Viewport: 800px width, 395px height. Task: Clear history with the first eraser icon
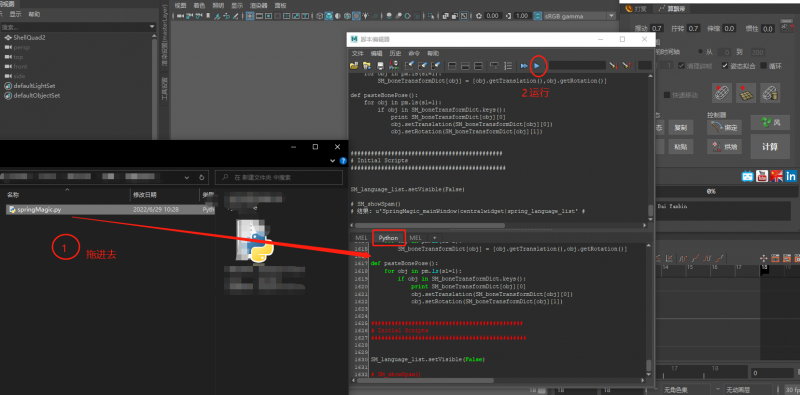pos(409,66)
